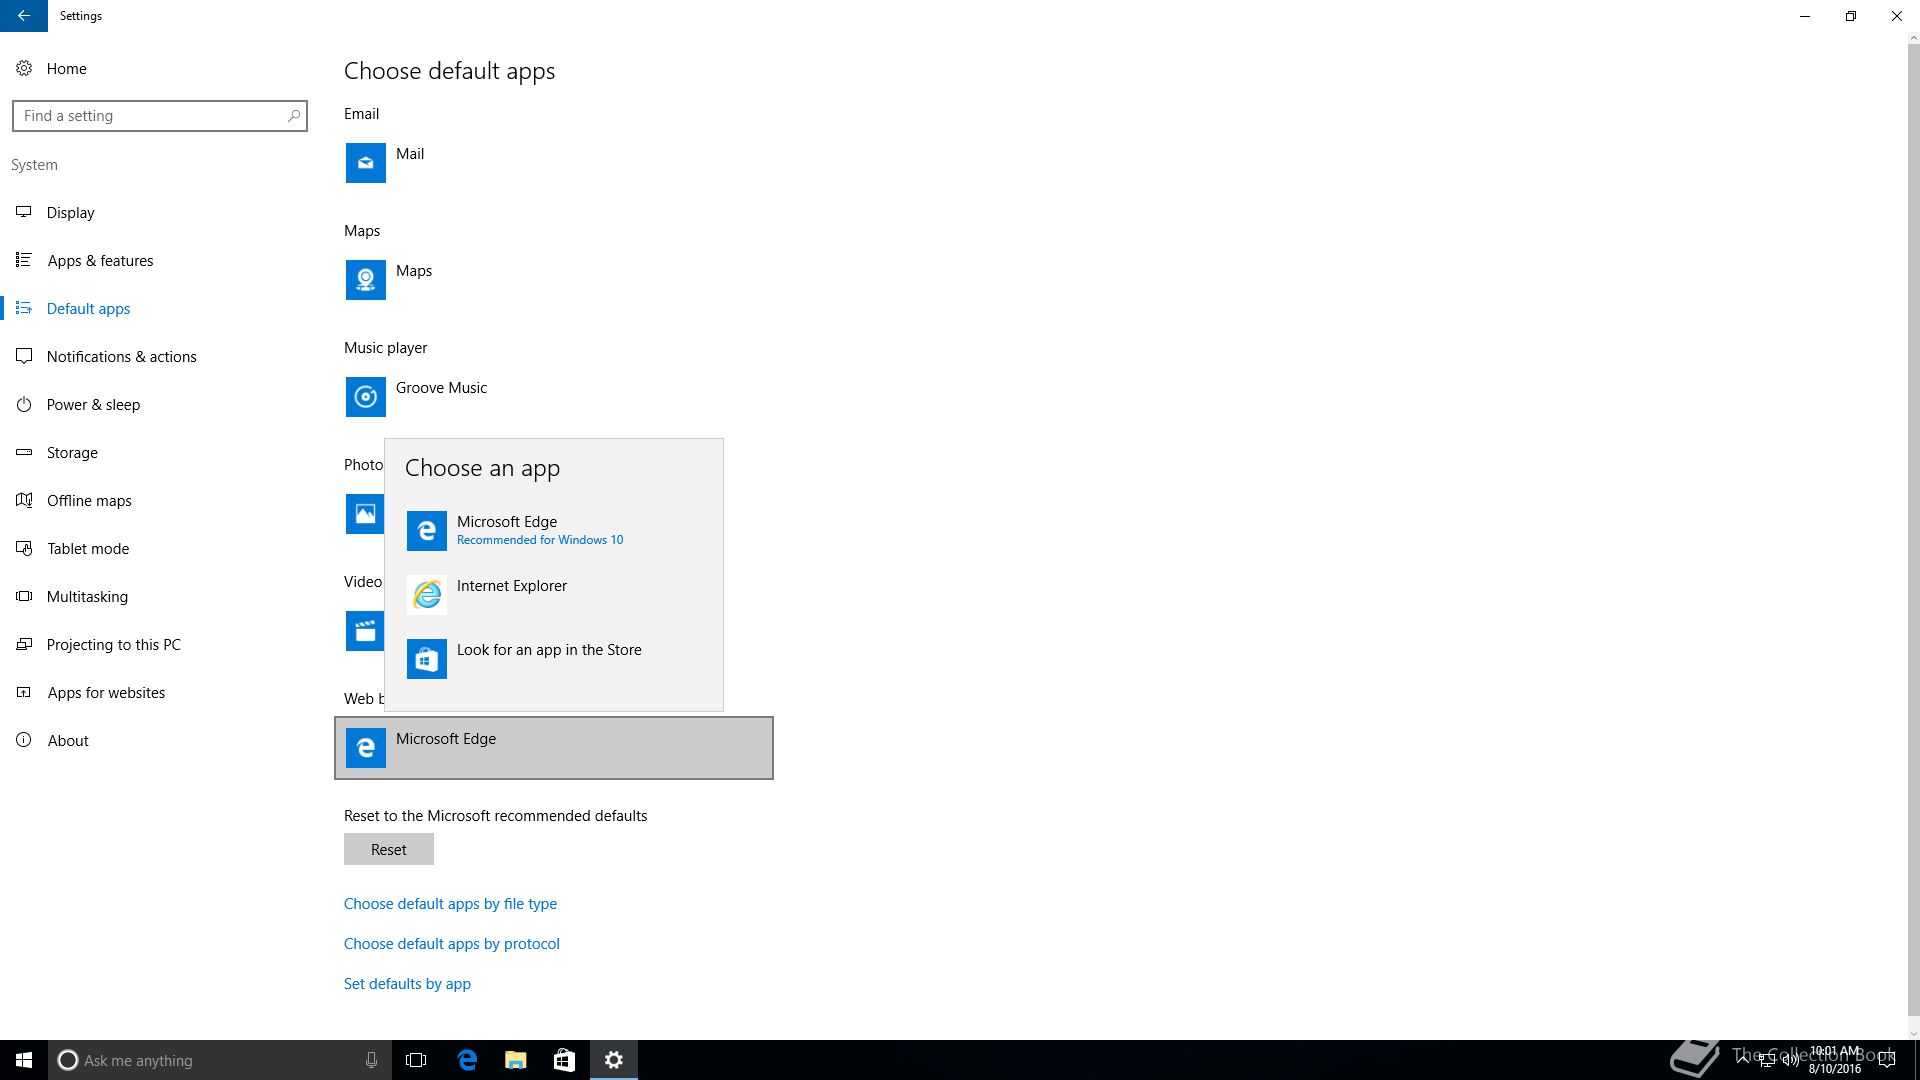Click the Notifications & actions icon
Viewport: 1920px width, 1080px height.
[24, 356]
